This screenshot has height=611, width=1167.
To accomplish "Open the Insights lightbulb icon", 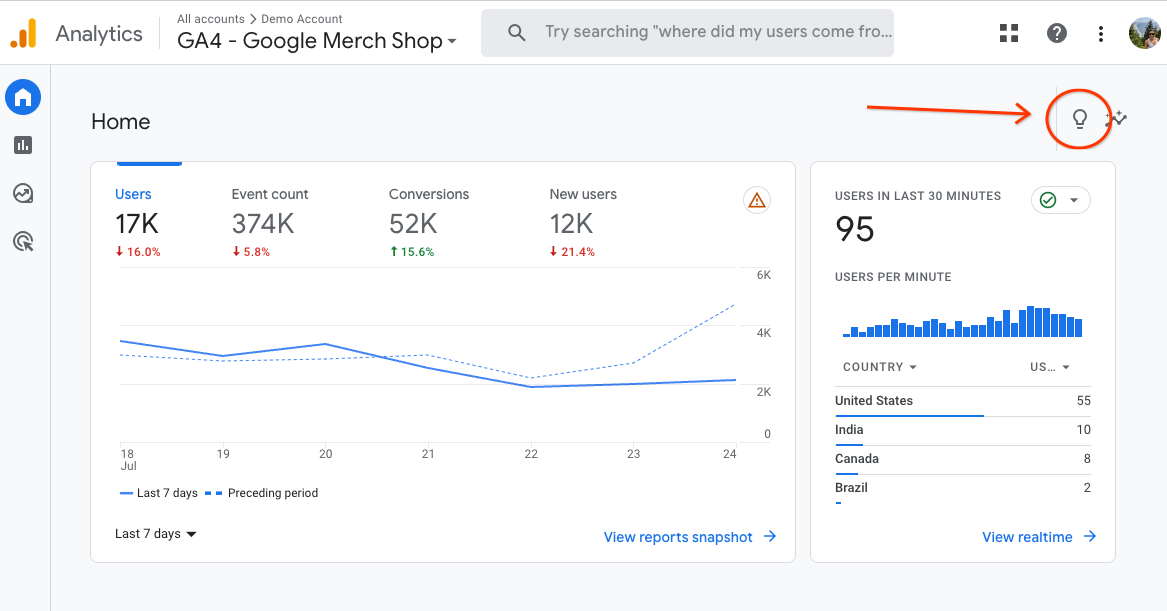I will [1079, 119].
